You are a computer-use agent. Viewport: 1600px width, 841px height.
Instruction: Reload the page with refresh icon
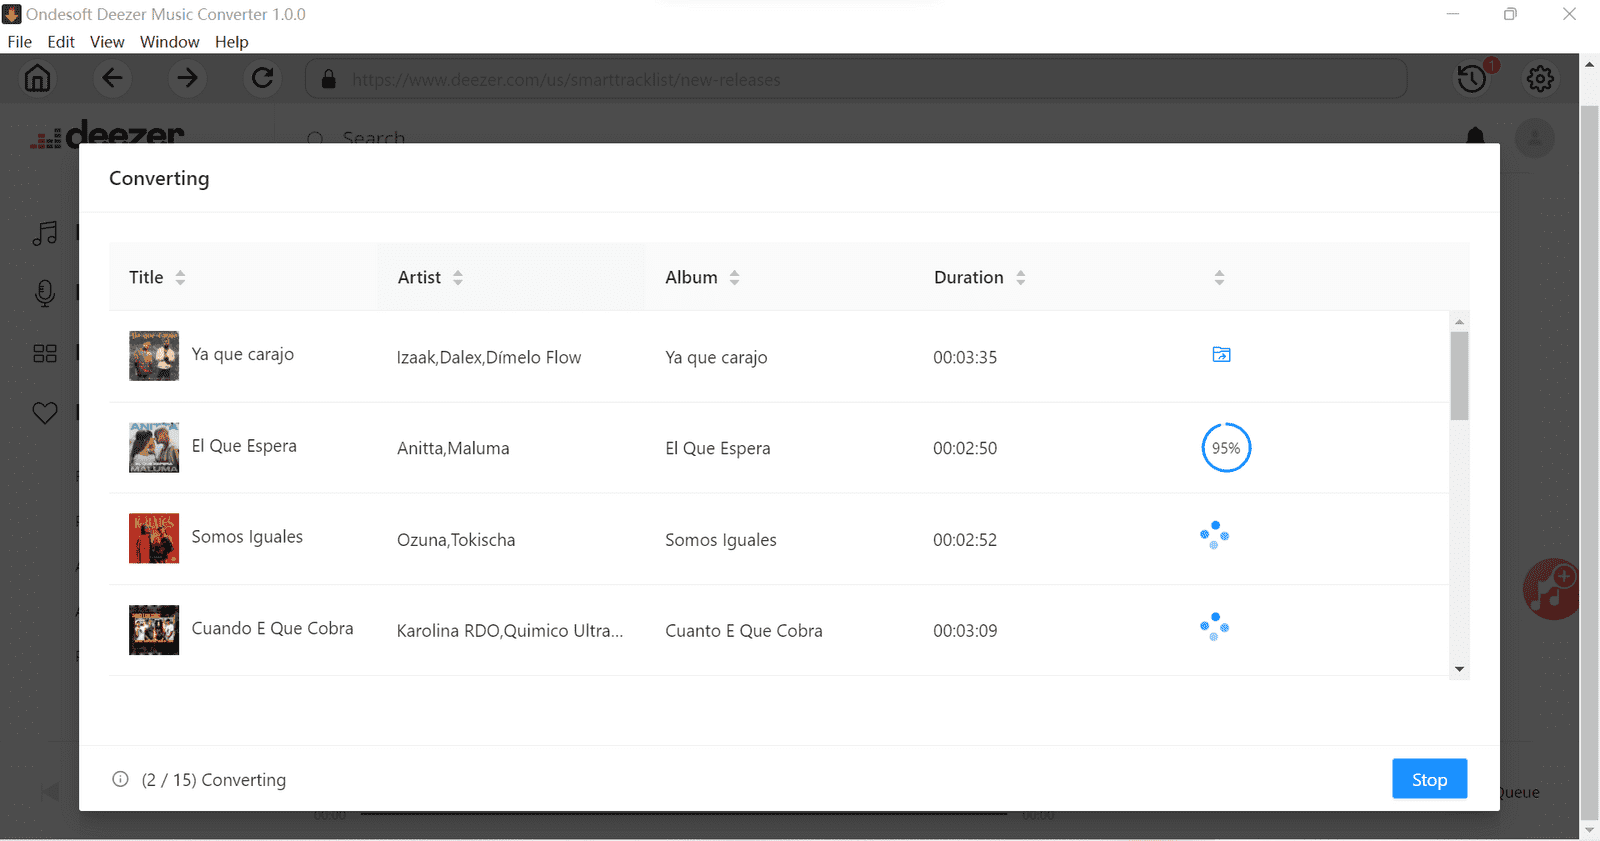pyautogui.click(x=262, y=78)
